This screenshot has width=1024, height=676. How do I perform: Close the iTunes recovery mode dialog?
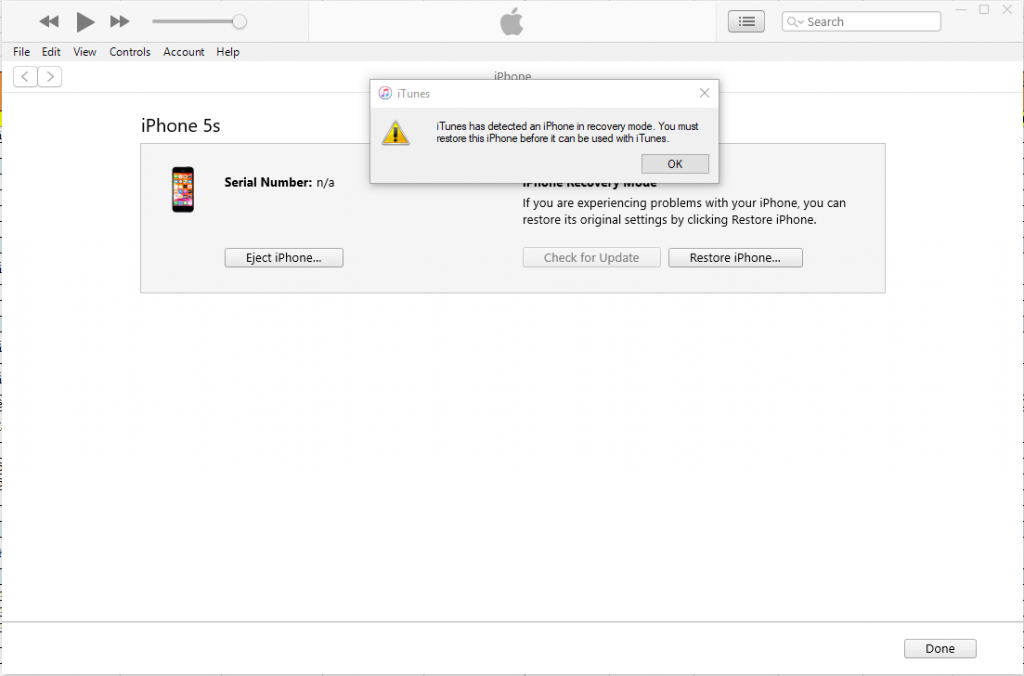(704, 93)
